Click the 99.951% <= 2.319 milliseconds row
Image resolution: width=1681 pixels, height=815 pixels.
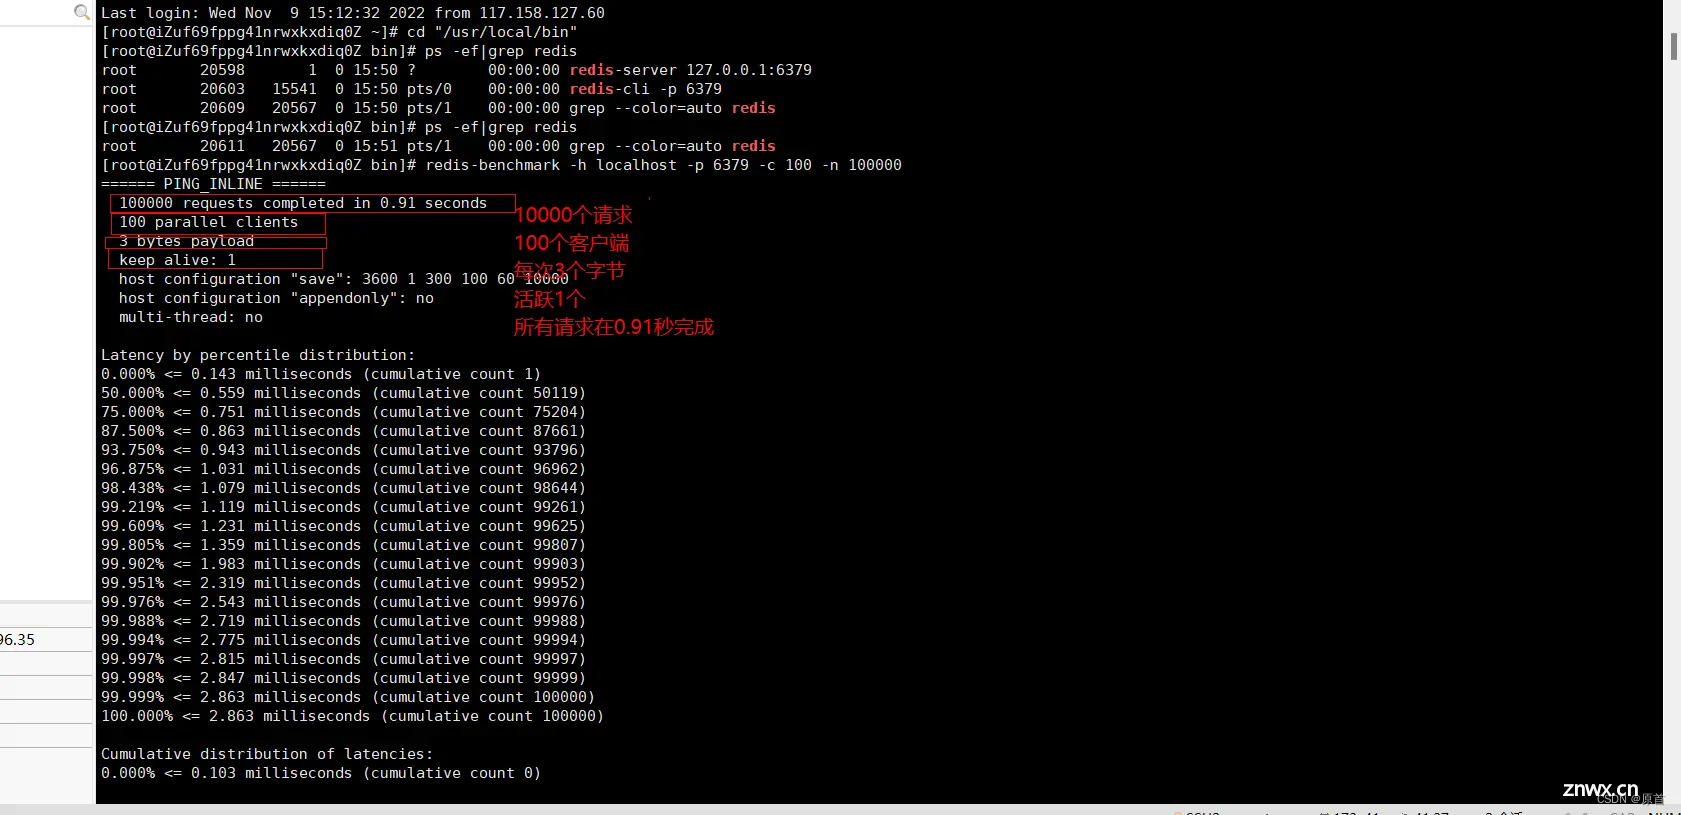tap(344, 583)
